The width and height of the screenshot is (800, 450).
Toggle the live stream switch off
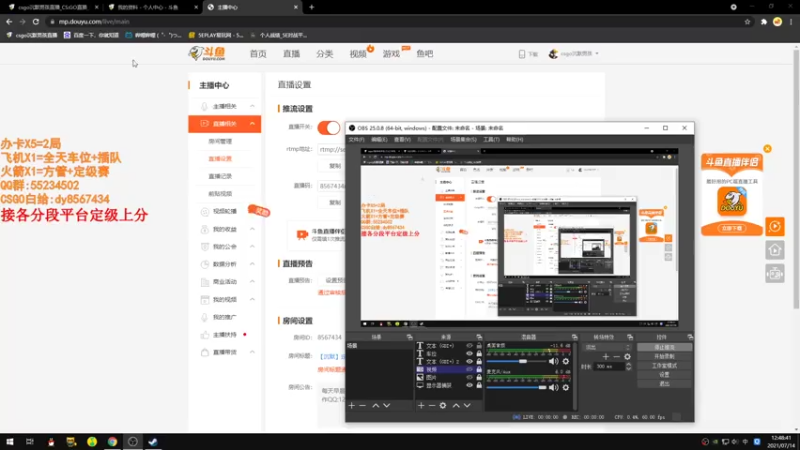coord(329,128)
